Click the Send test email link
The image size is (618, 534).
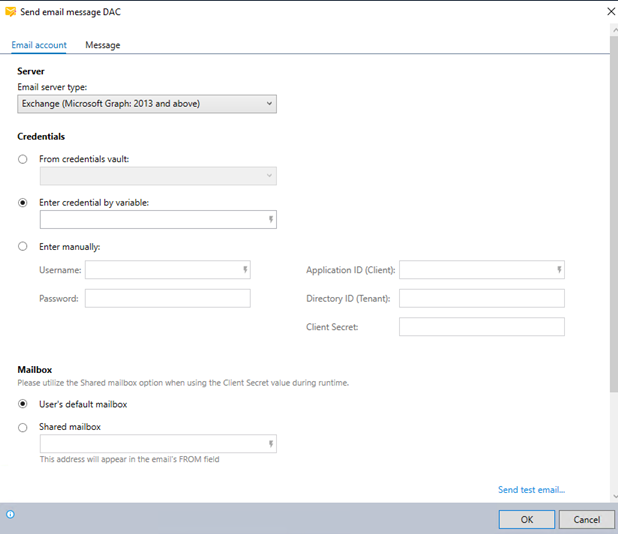point(531,490)
